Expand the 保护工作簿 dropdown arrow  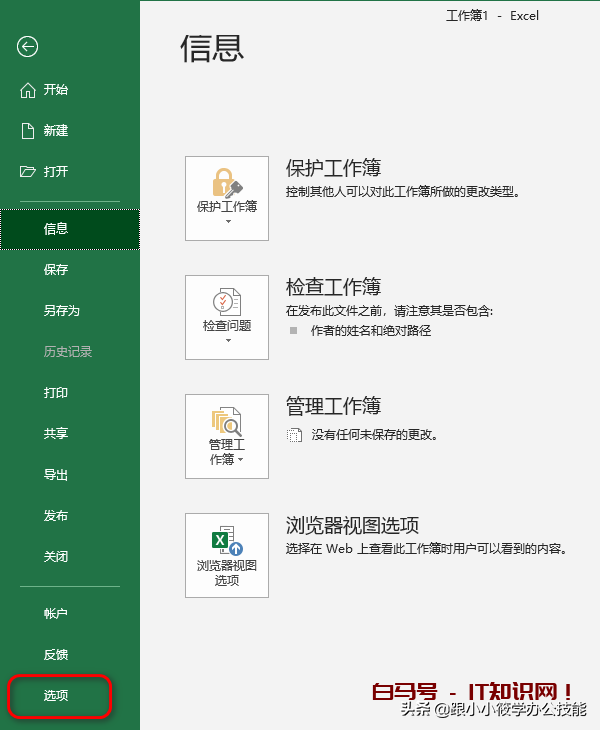tap(227, 222)
